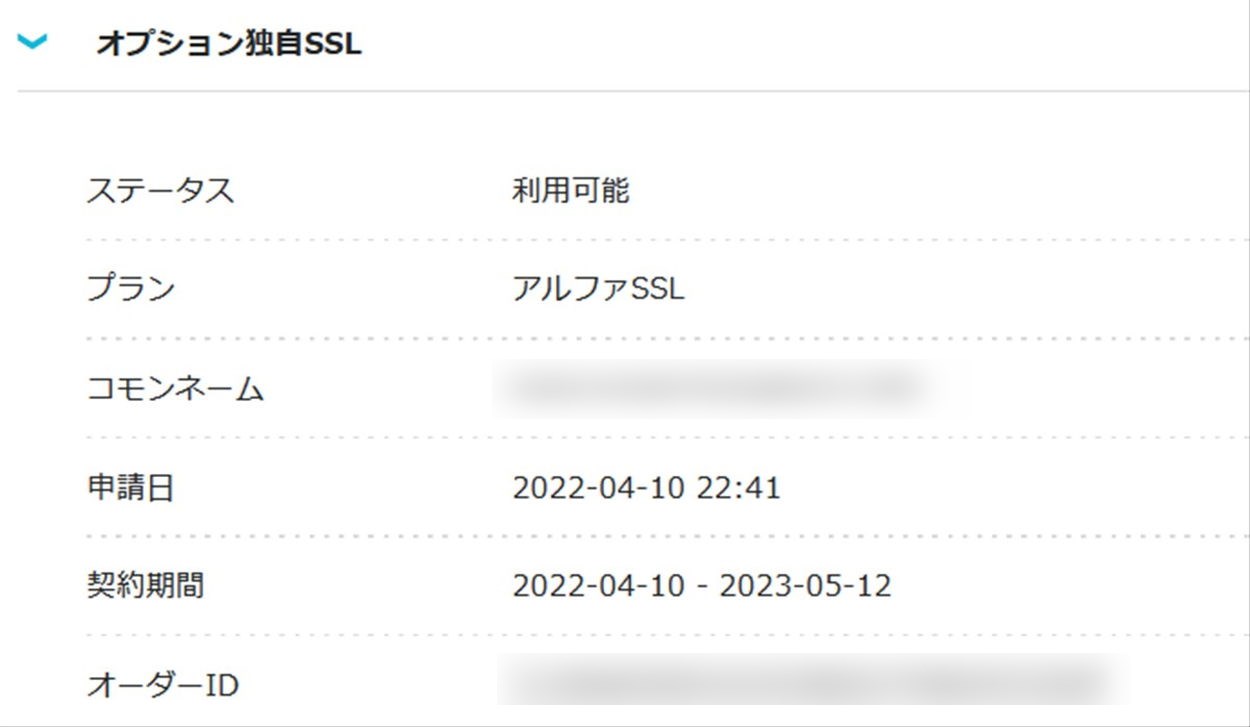Click the ステータス label
The height and width of the screenshot is (727, 1250).
[160, 190]
